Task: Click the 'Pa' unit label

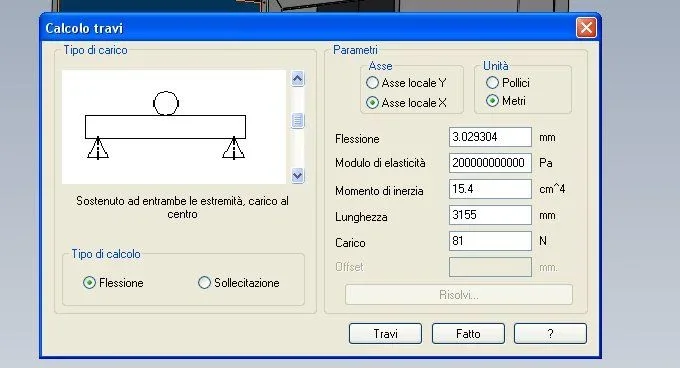Action: pos(546,163)
